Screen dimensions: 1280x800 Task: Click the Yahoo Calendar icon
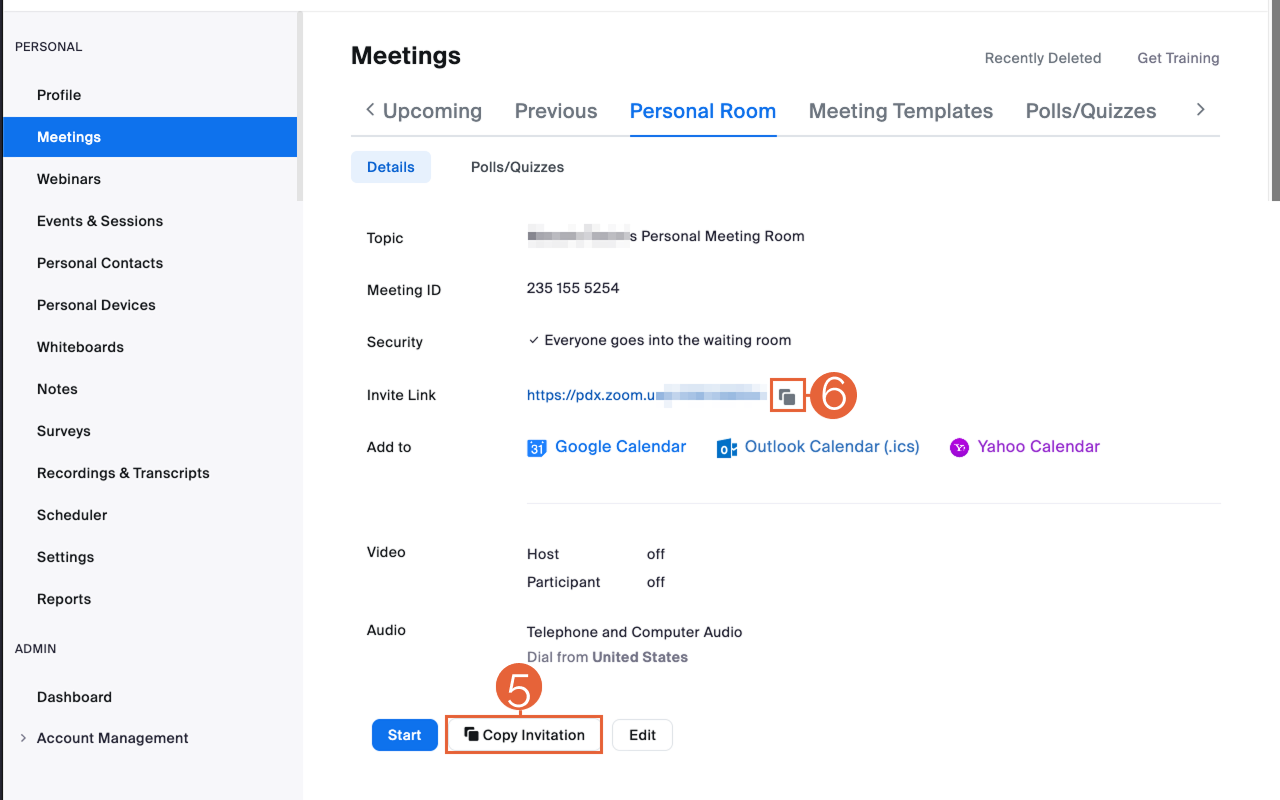point(959,448)
